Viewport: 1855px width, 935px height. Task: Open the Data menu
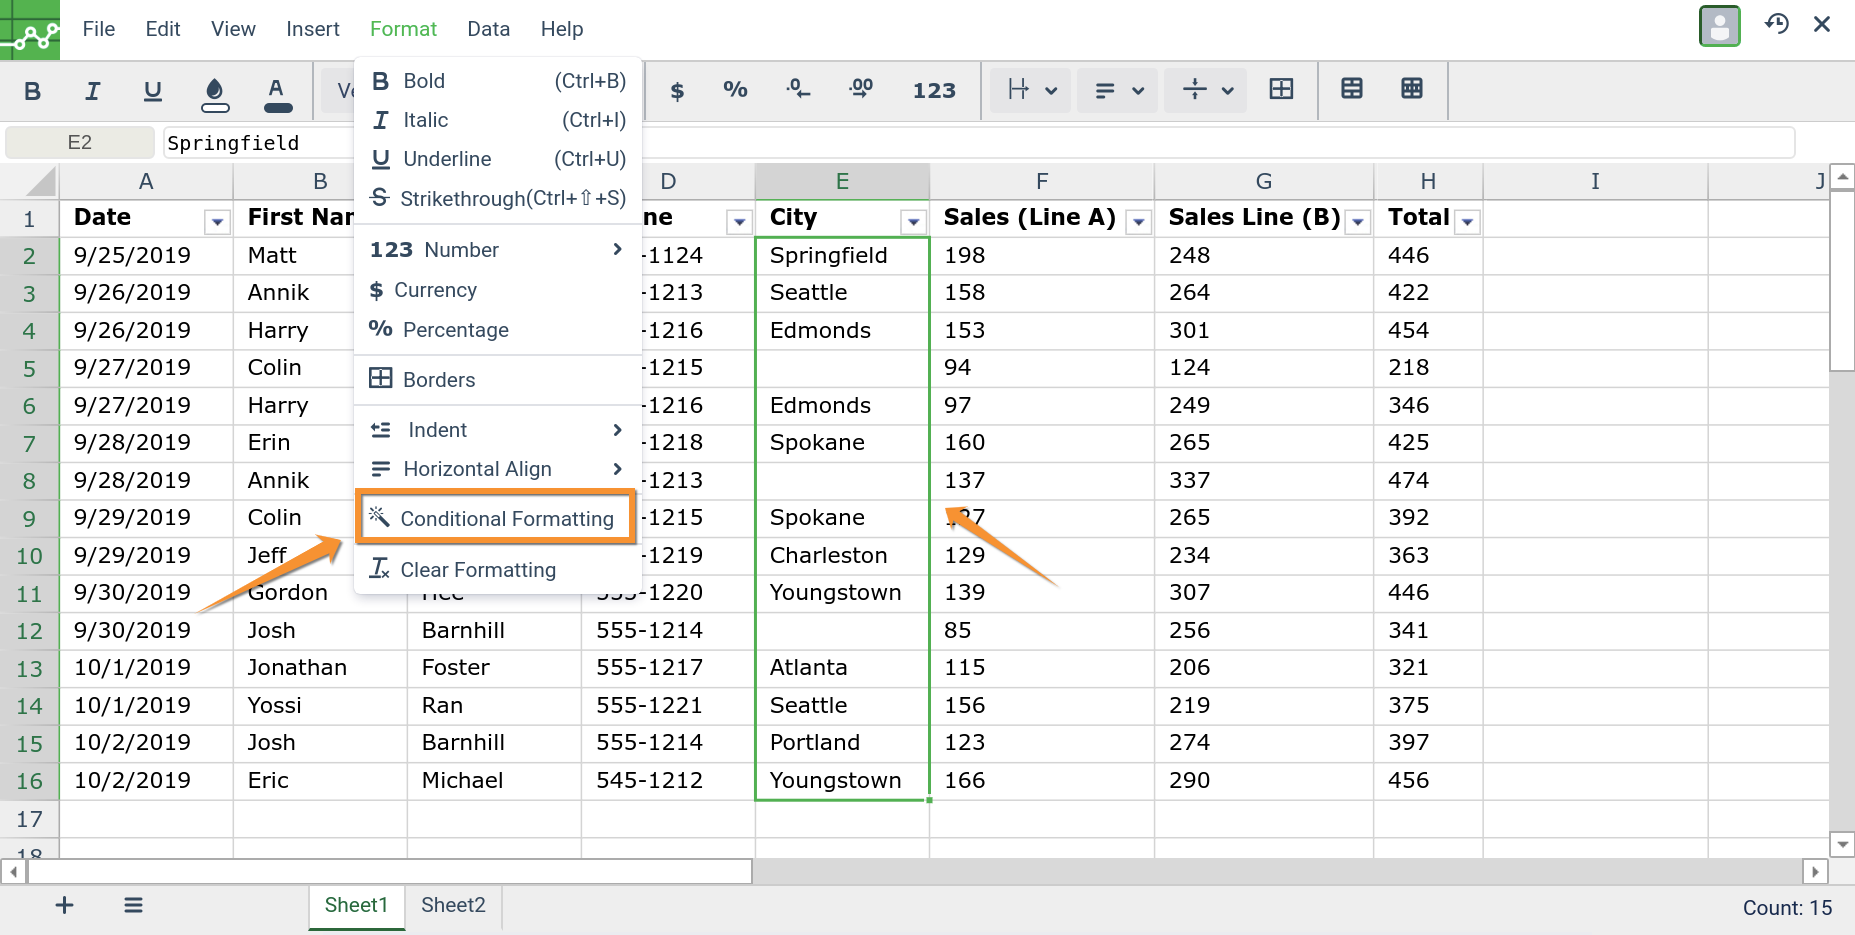(488, 29)
